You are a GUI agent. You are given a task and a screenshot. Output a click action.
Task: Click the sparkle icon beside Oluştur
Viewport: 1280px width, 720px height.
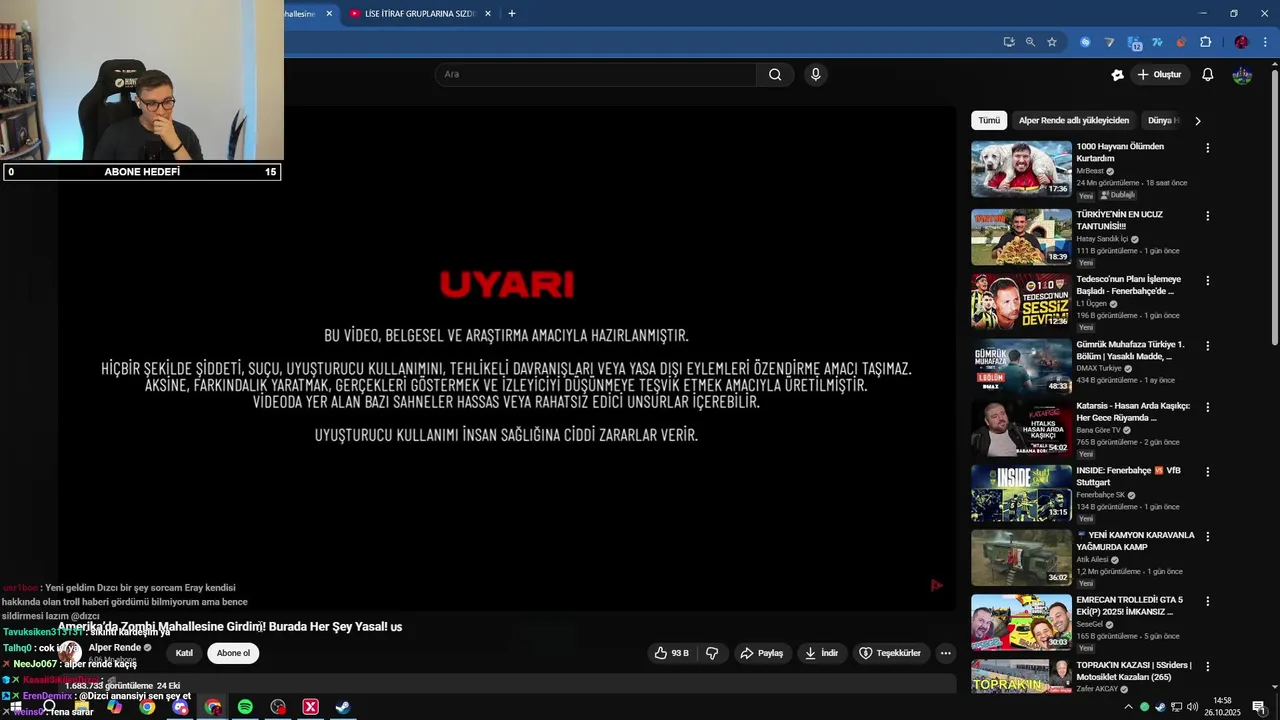[1117, 75]
